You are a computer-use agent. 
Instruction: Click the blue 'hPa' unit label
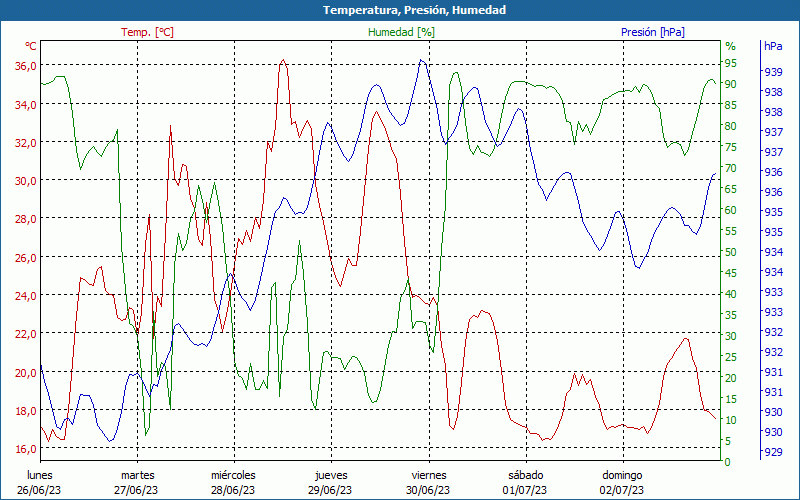coord(773,46)
